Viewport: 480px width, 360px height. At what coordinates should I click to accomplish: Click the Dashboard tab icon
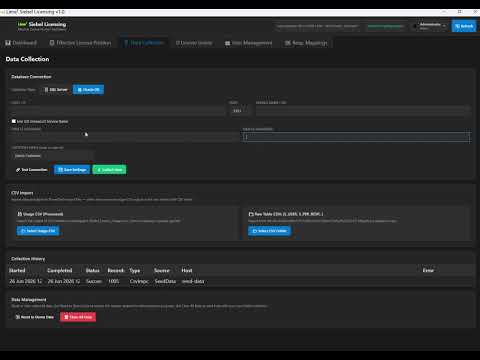8,43
